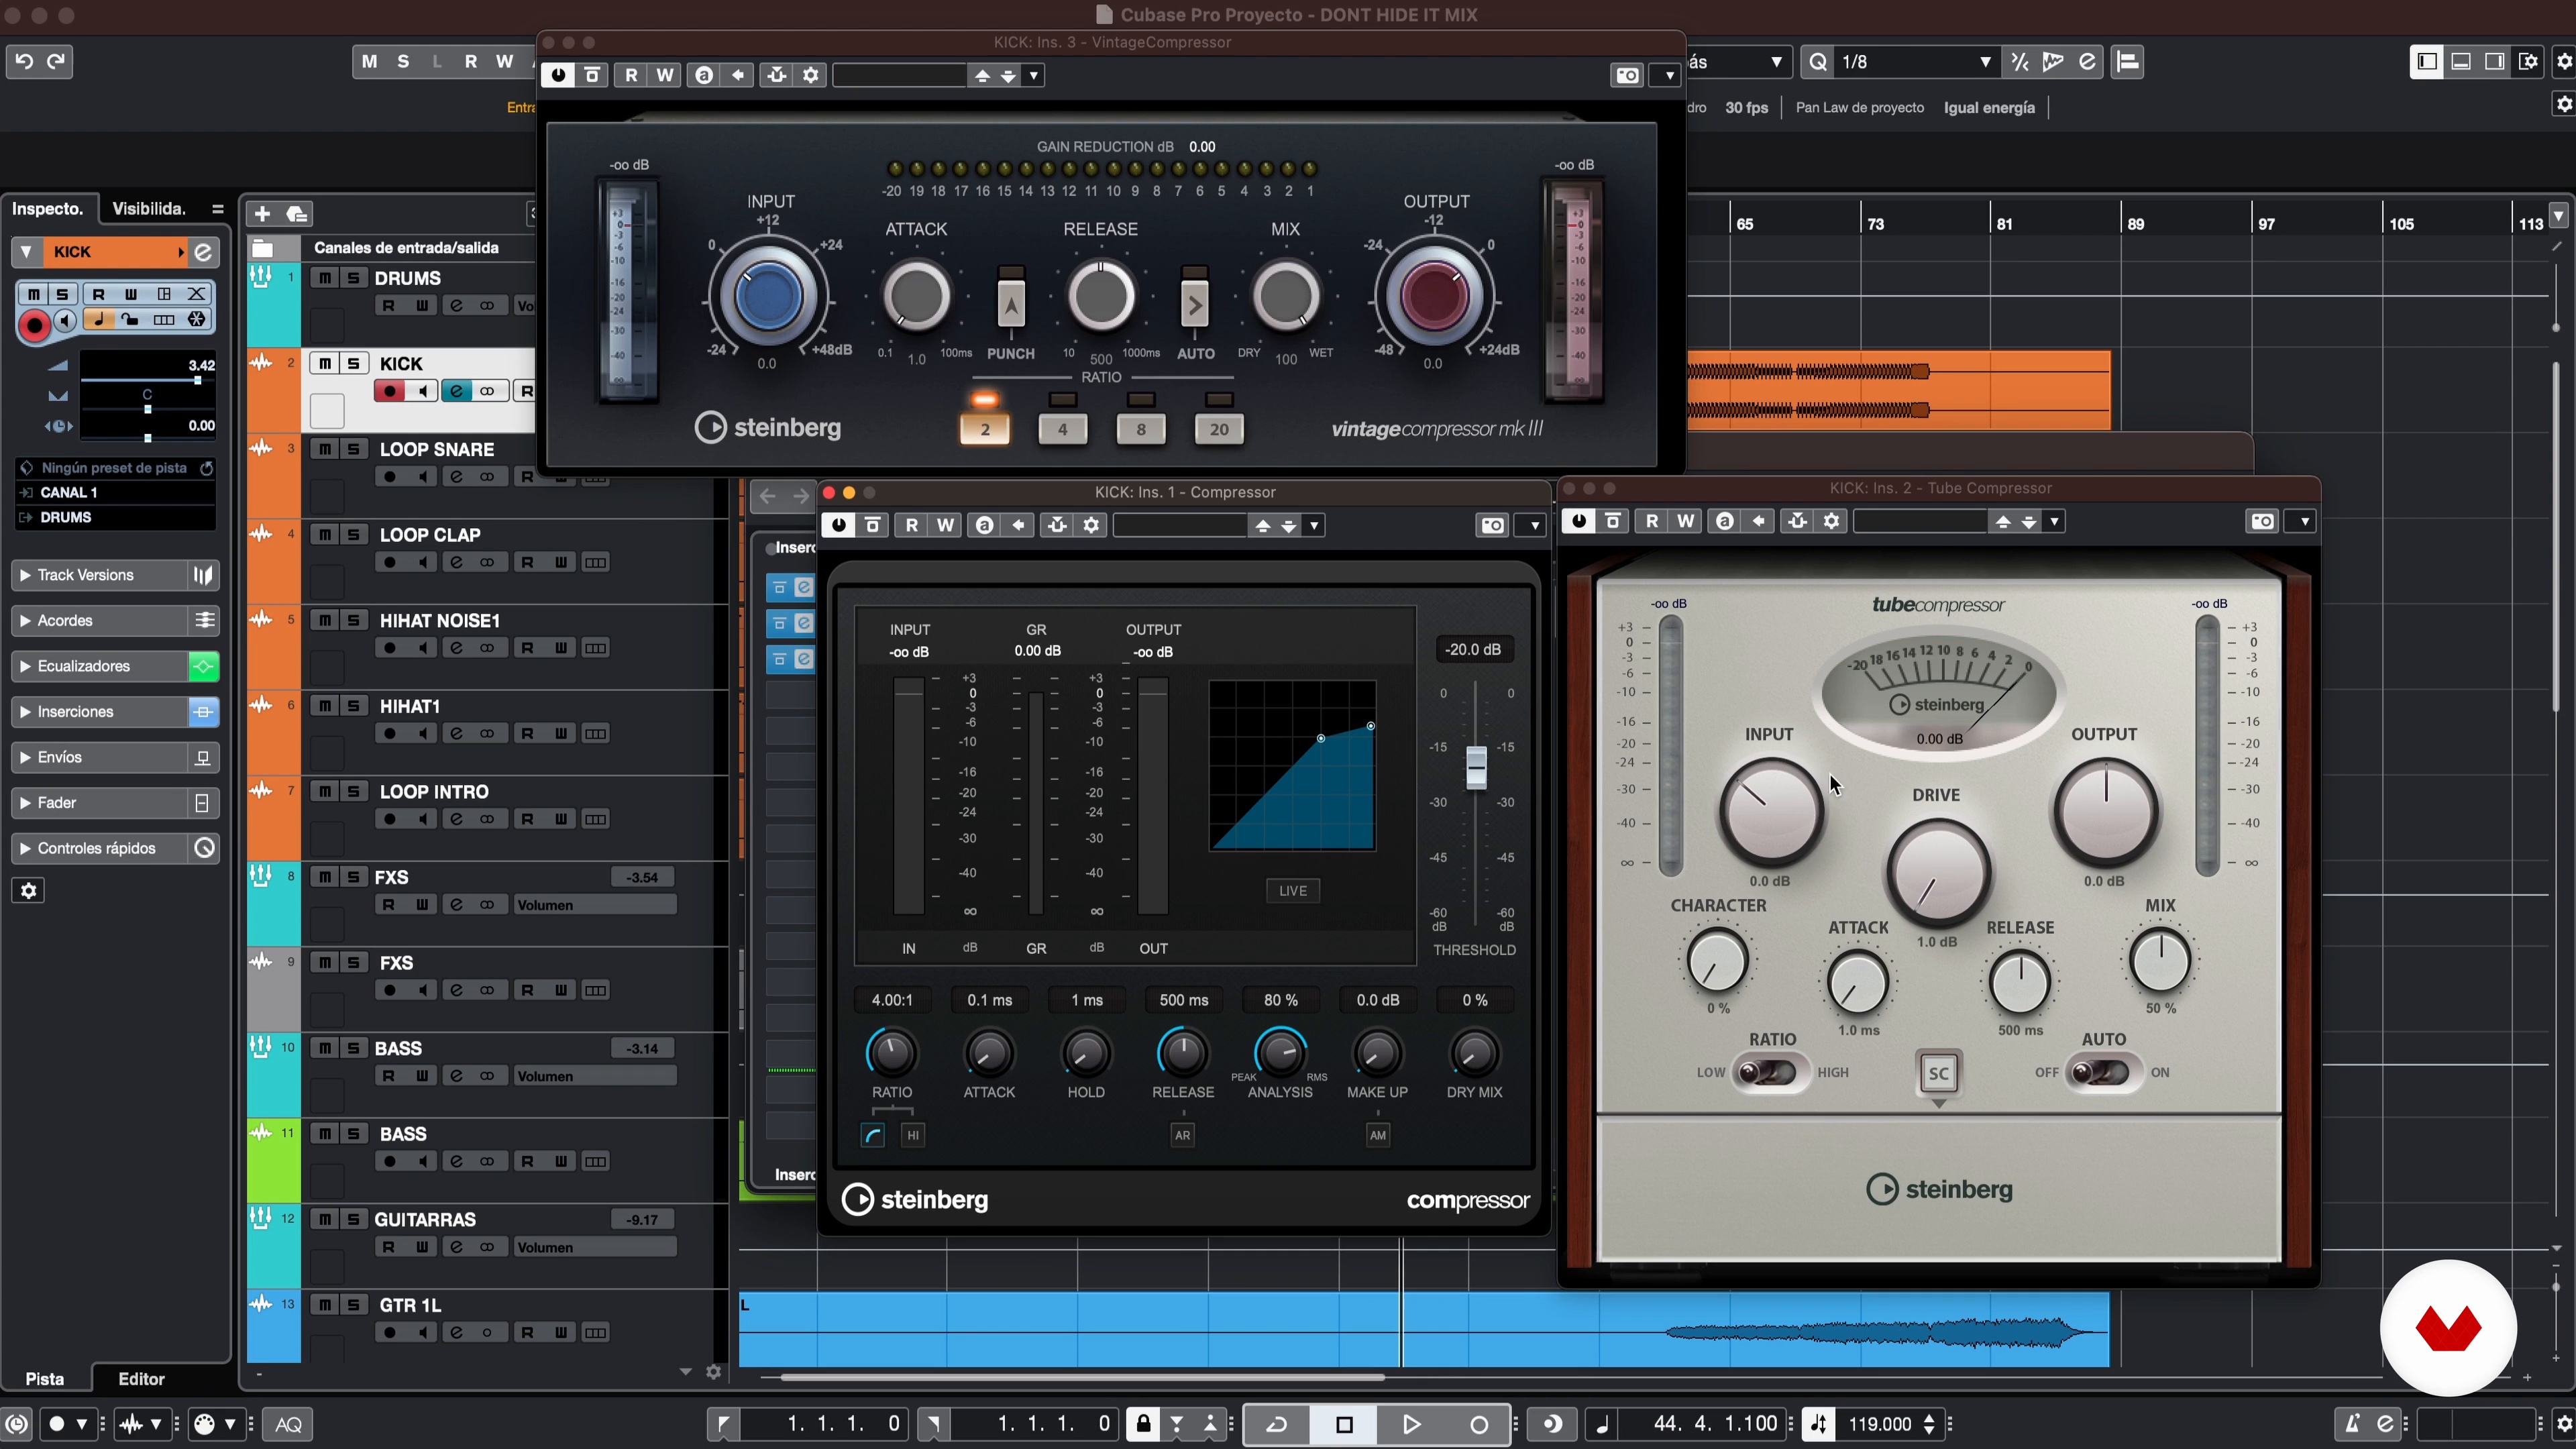This screenshot has height=1449, width=2576.
Task: Click the KICK volume slider in Inspector
Action: tap(147, 380)
